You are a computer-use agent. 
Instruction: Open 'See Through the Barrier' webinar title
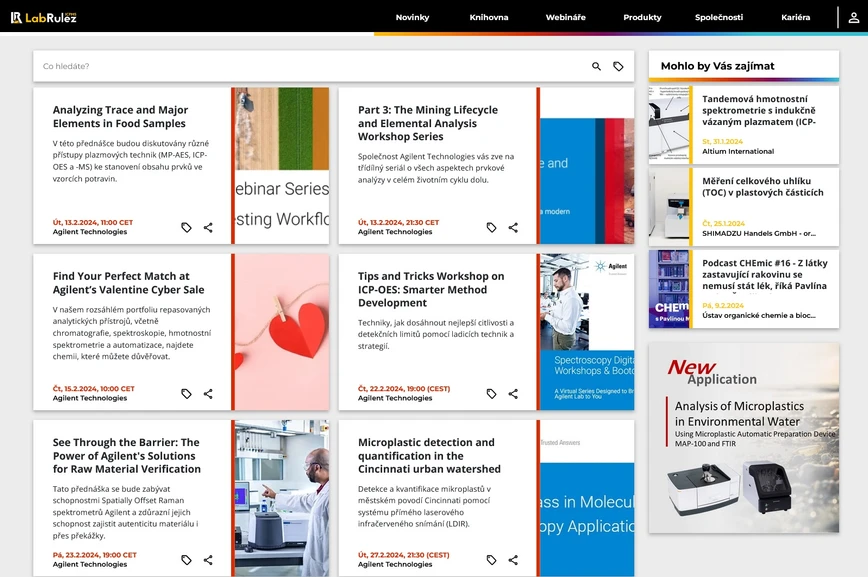(127, 455)
